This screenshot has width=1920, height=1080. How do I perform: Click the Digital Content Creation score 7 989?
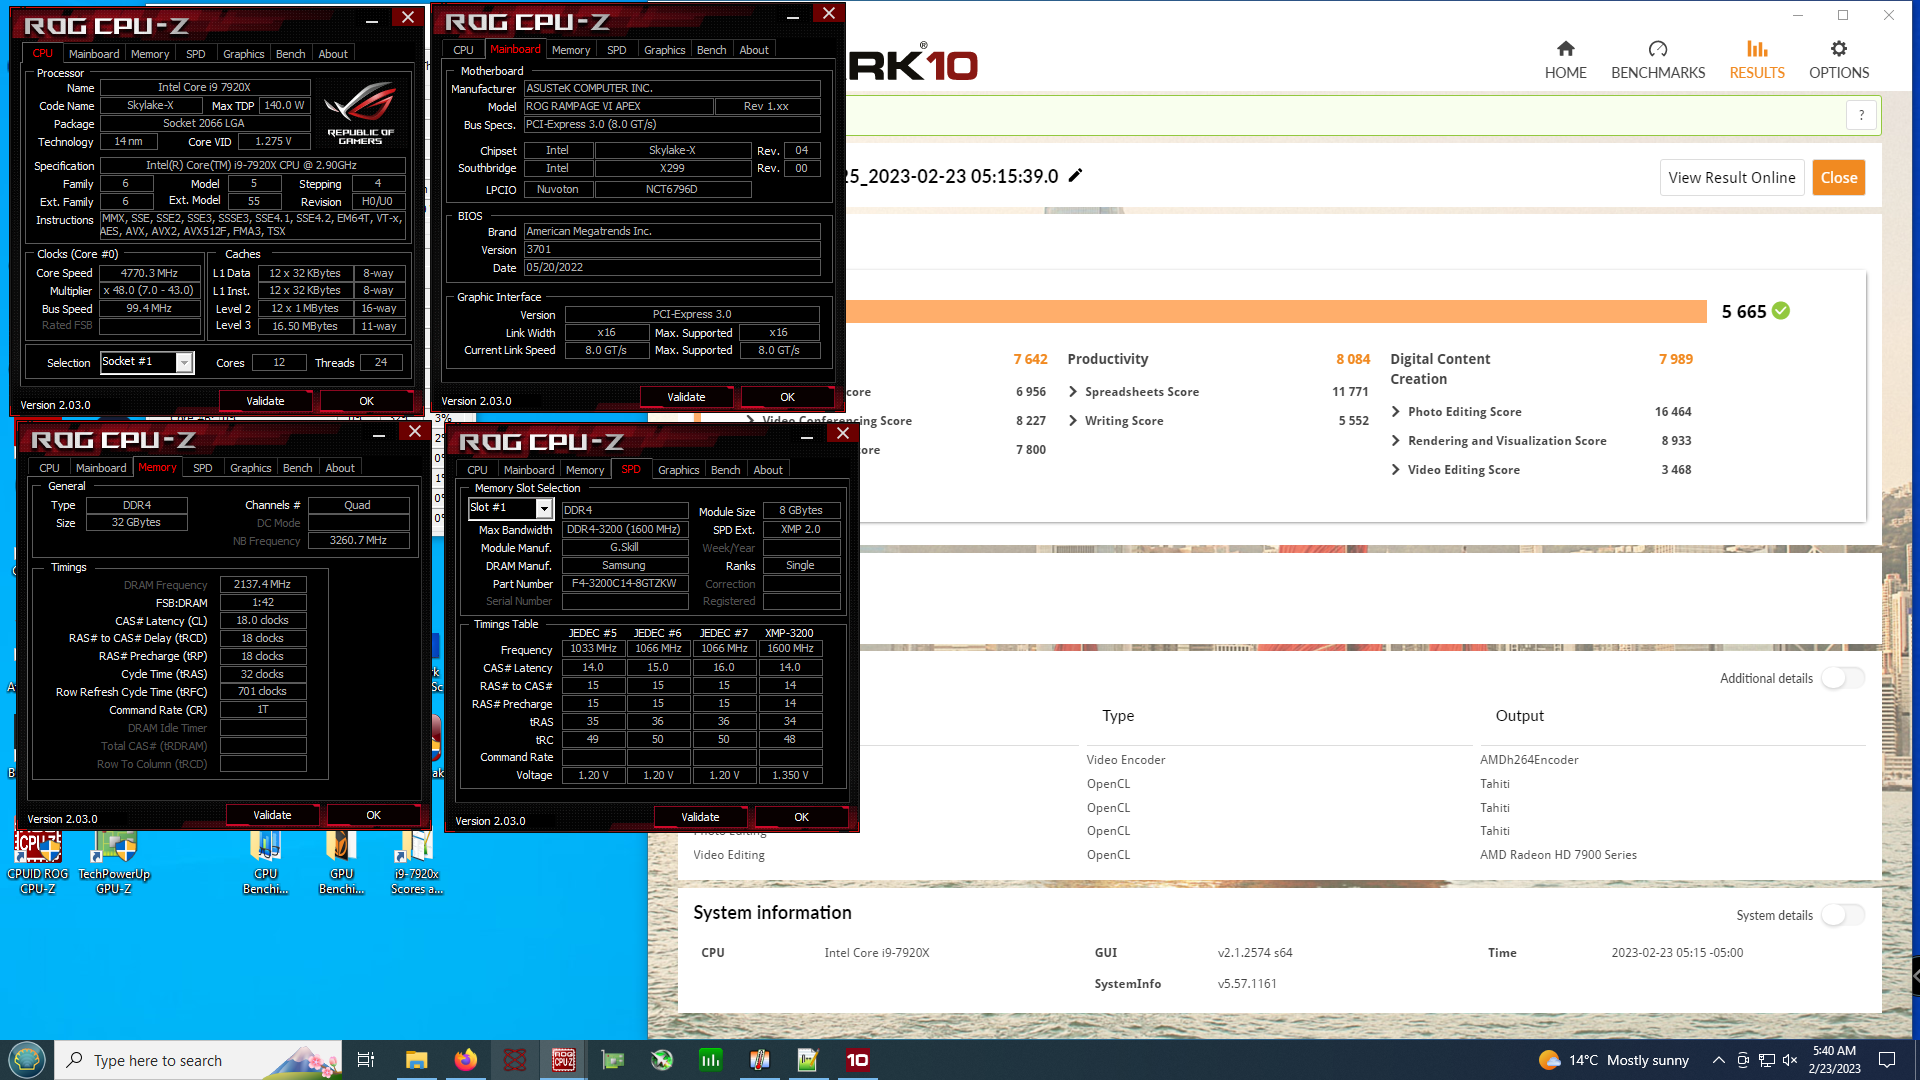1676,359
